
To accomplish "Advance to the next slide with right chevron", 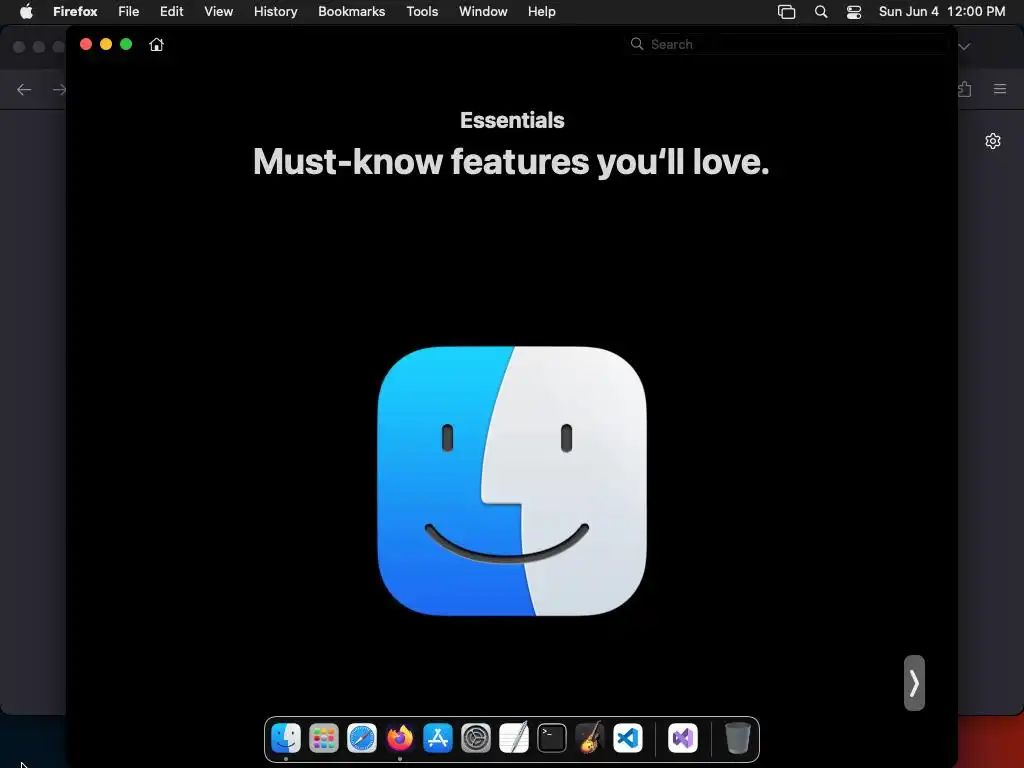I will pos(914,683).
